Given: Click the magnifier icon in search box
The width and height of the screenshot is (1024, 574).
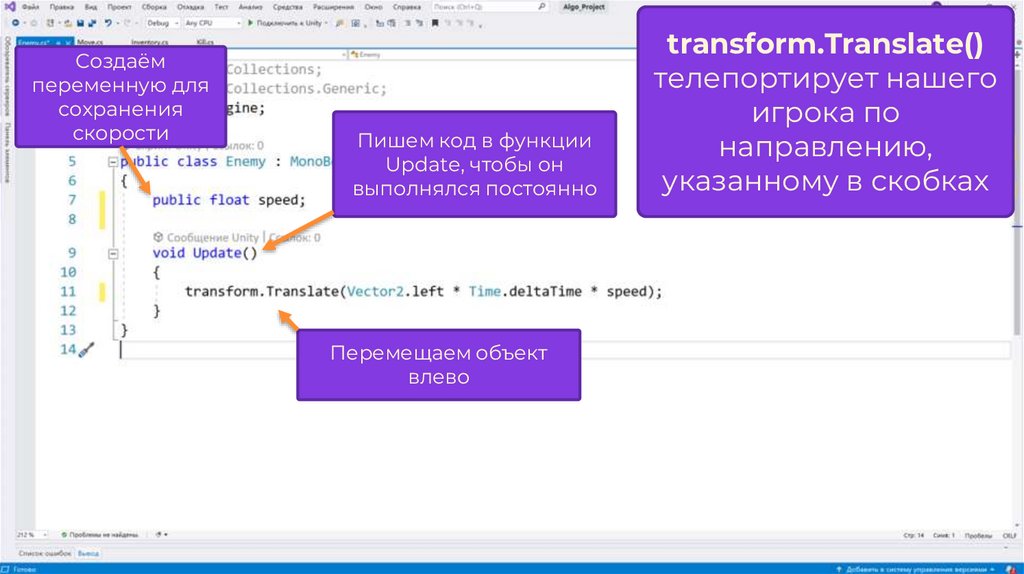Looking at the screenshot, I should (541, 7).
